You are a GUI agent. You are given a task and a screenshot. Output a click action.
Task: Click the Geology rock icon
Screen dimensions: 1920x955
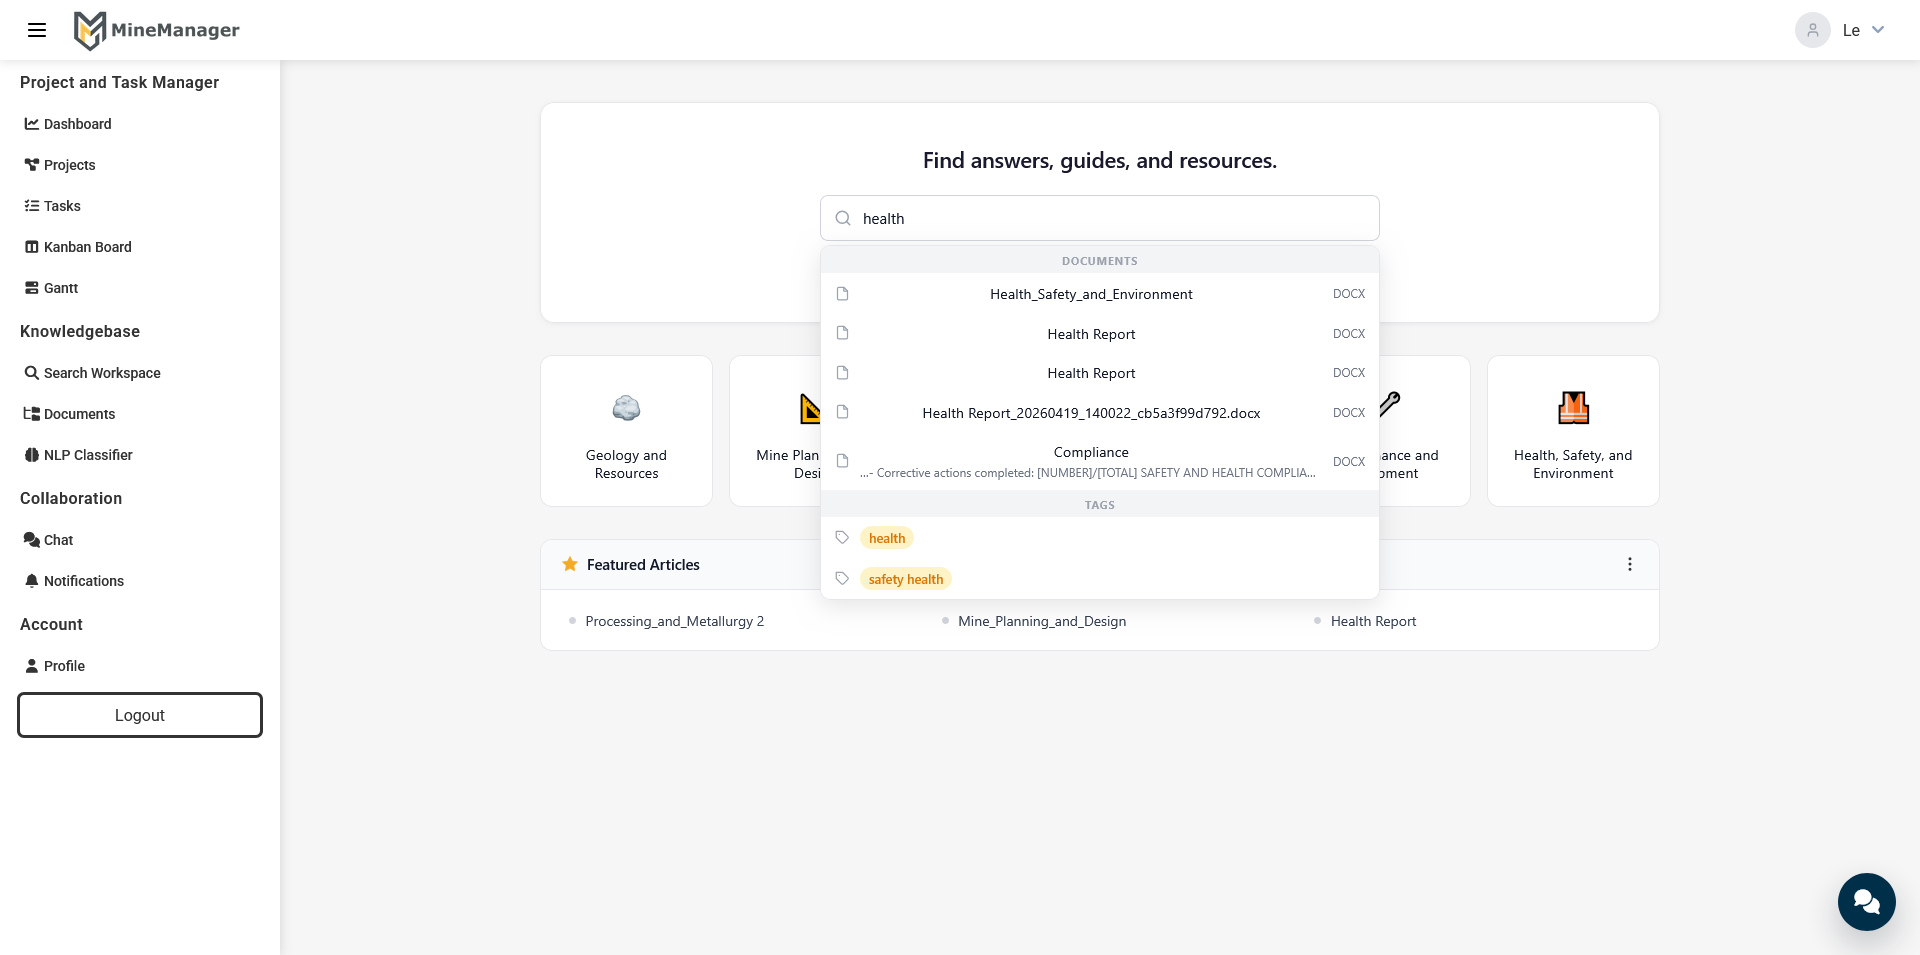click(x=627, y=408)
